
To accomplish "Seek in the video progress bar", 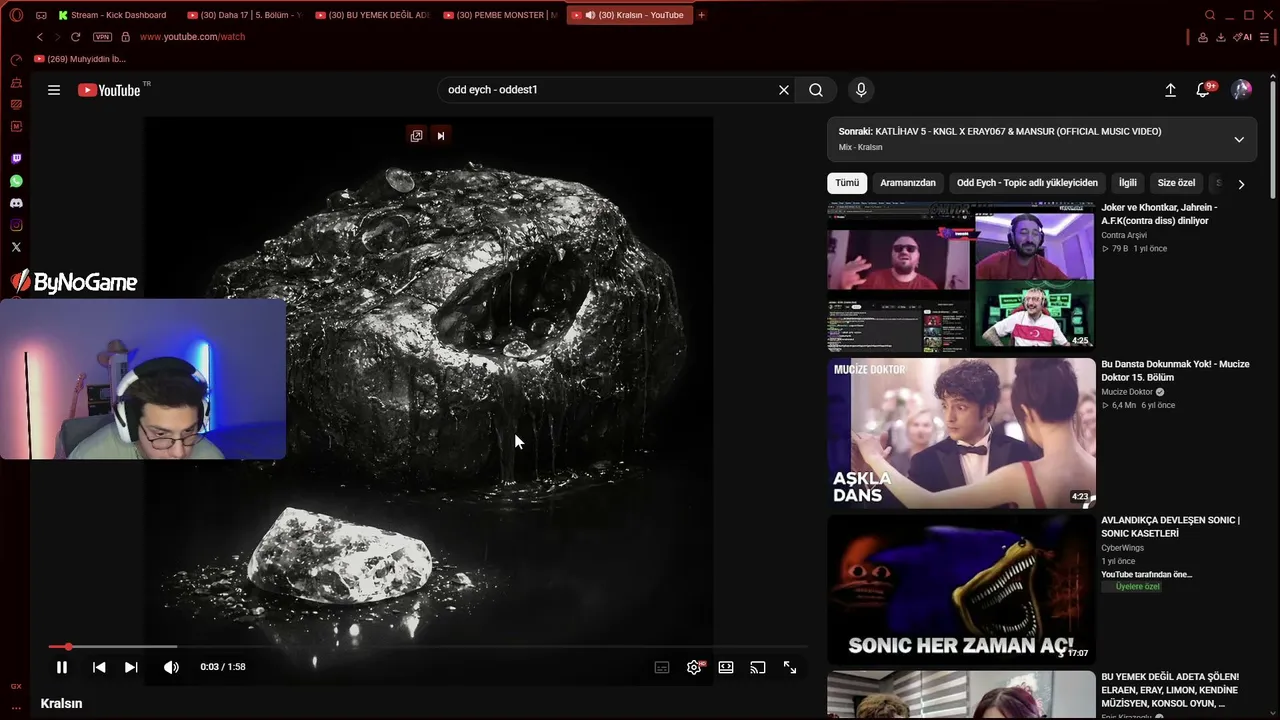I will tap(428, 647).
